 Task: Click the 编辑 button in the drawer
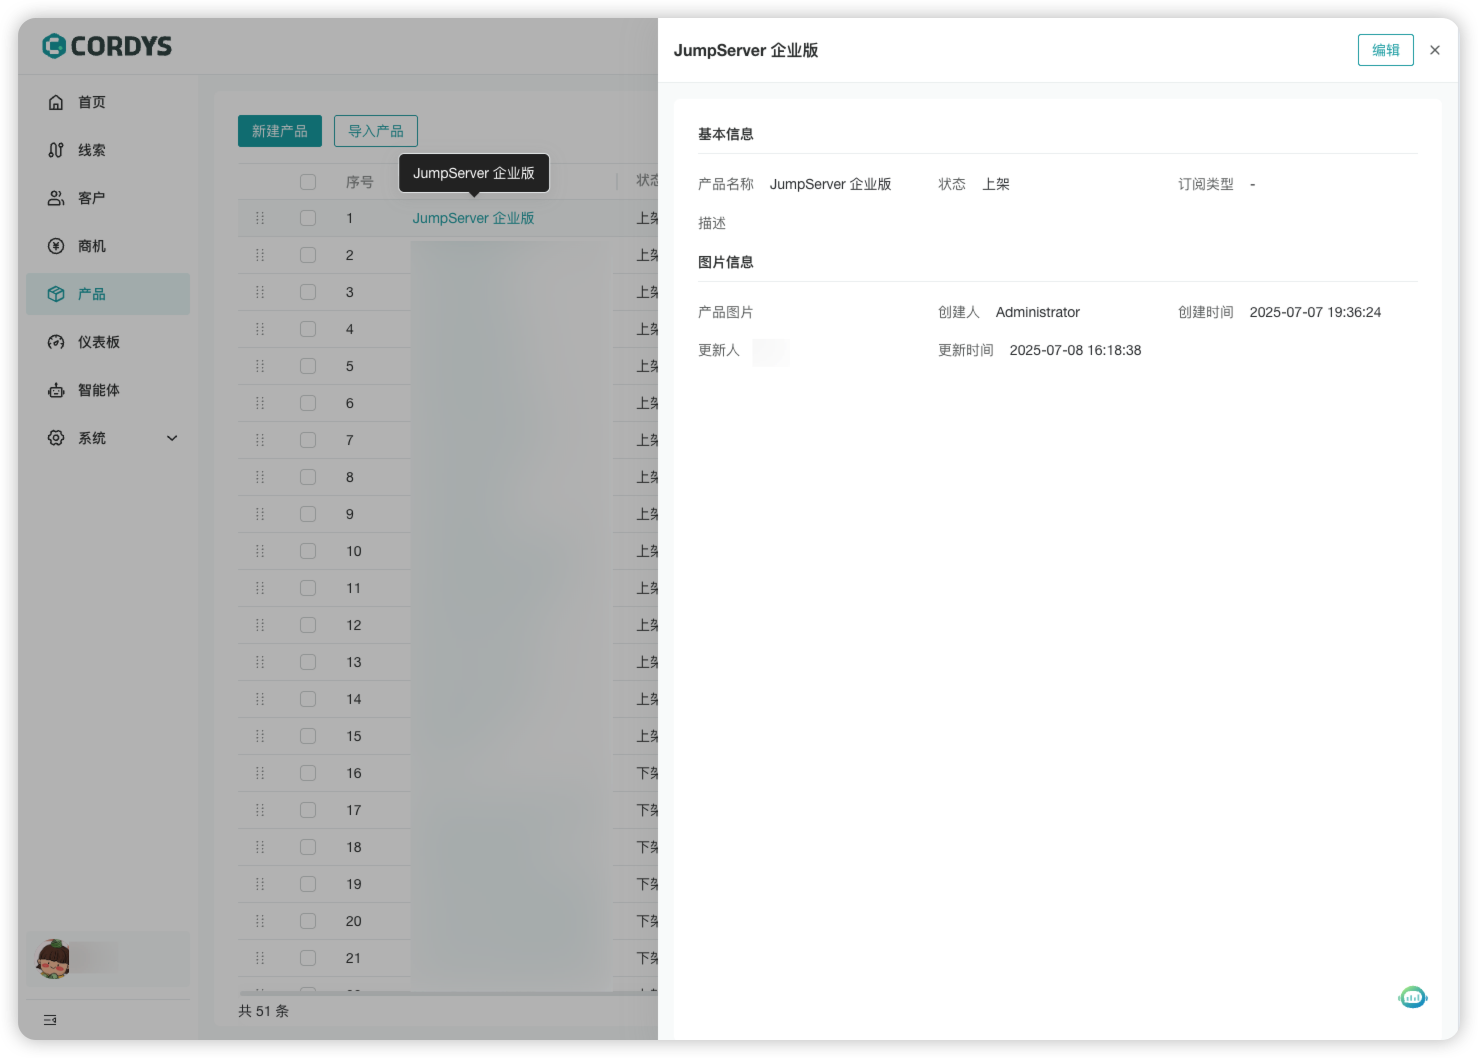pos(1385,49)
